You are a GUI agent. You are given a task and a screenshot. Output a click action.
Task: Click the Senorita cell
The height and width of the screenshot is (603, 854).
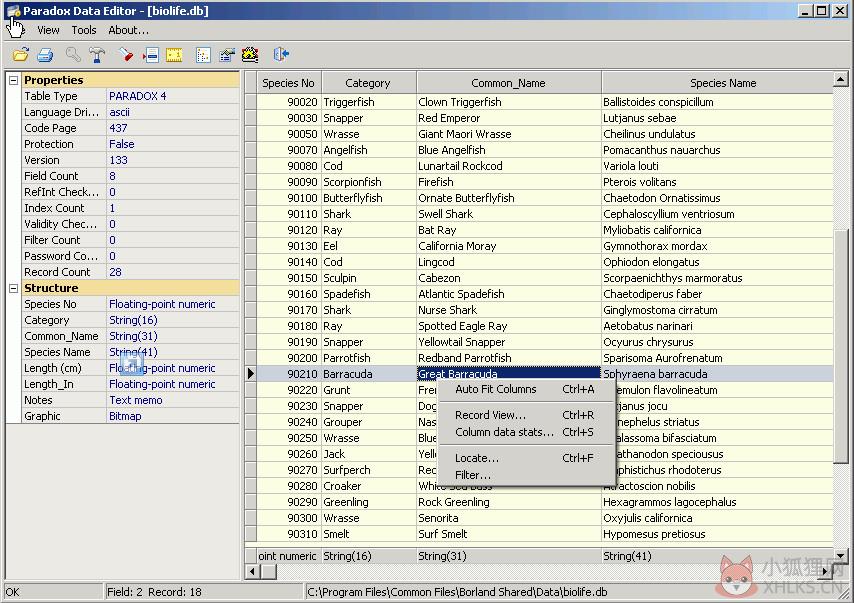pyautogui.click(x=509, y=518)
